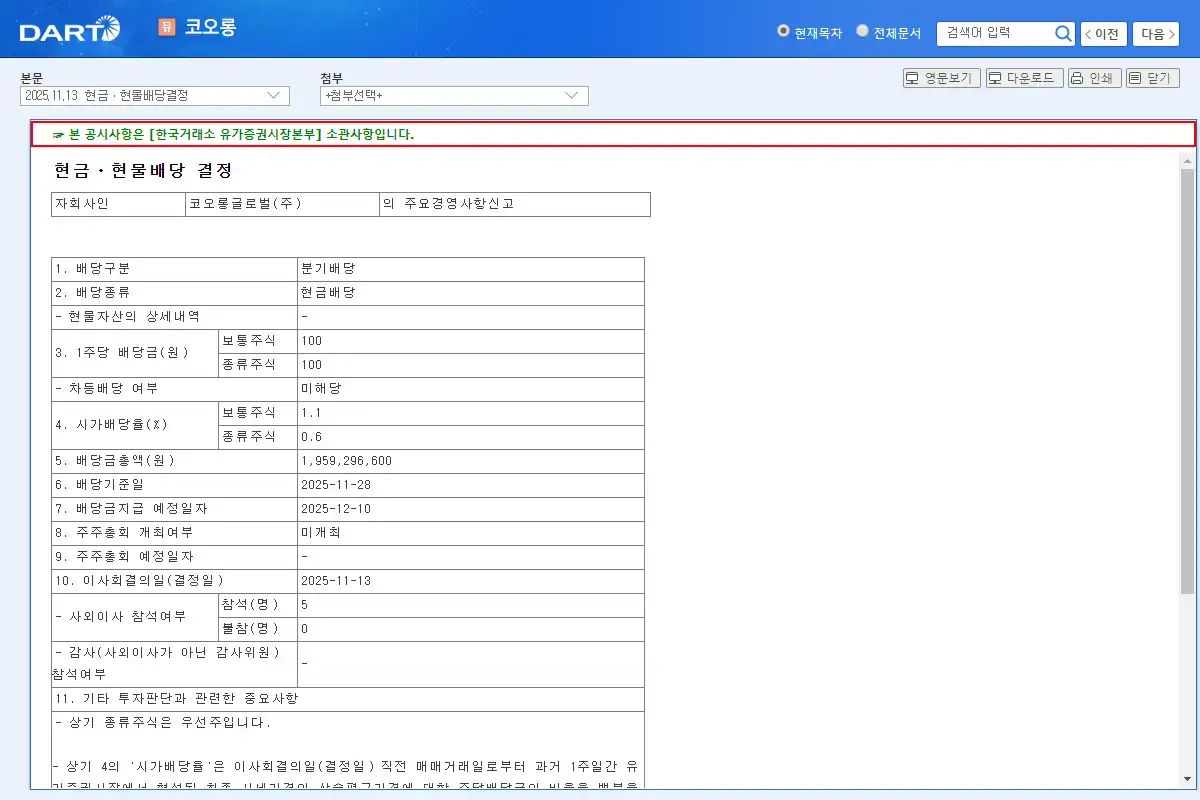Click the 코오롱 company name title
This screenshot has width=1200, height=800.
210,27
